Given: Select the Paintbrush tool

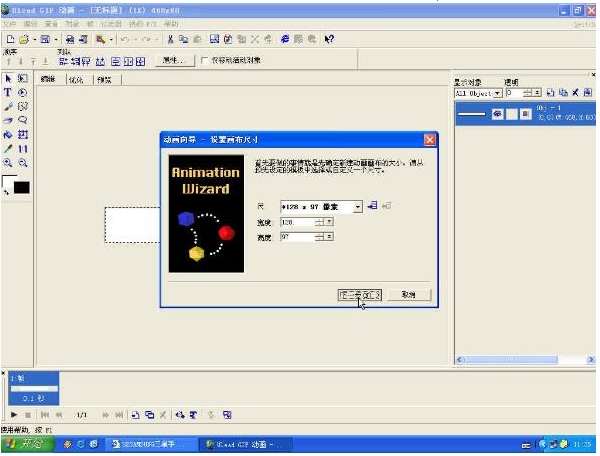Looking at the screenshot, I should click(x=8, y=107).
